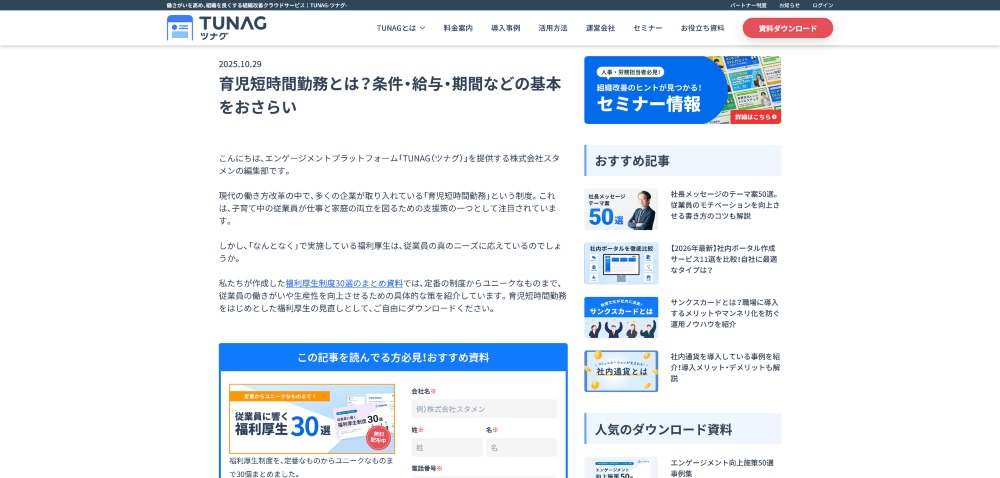The width and height of the screenshot is (1000, 478).
Task: Open the 福利厚生制度30選のまとめ資料 link
Action: tap(344, 283)
